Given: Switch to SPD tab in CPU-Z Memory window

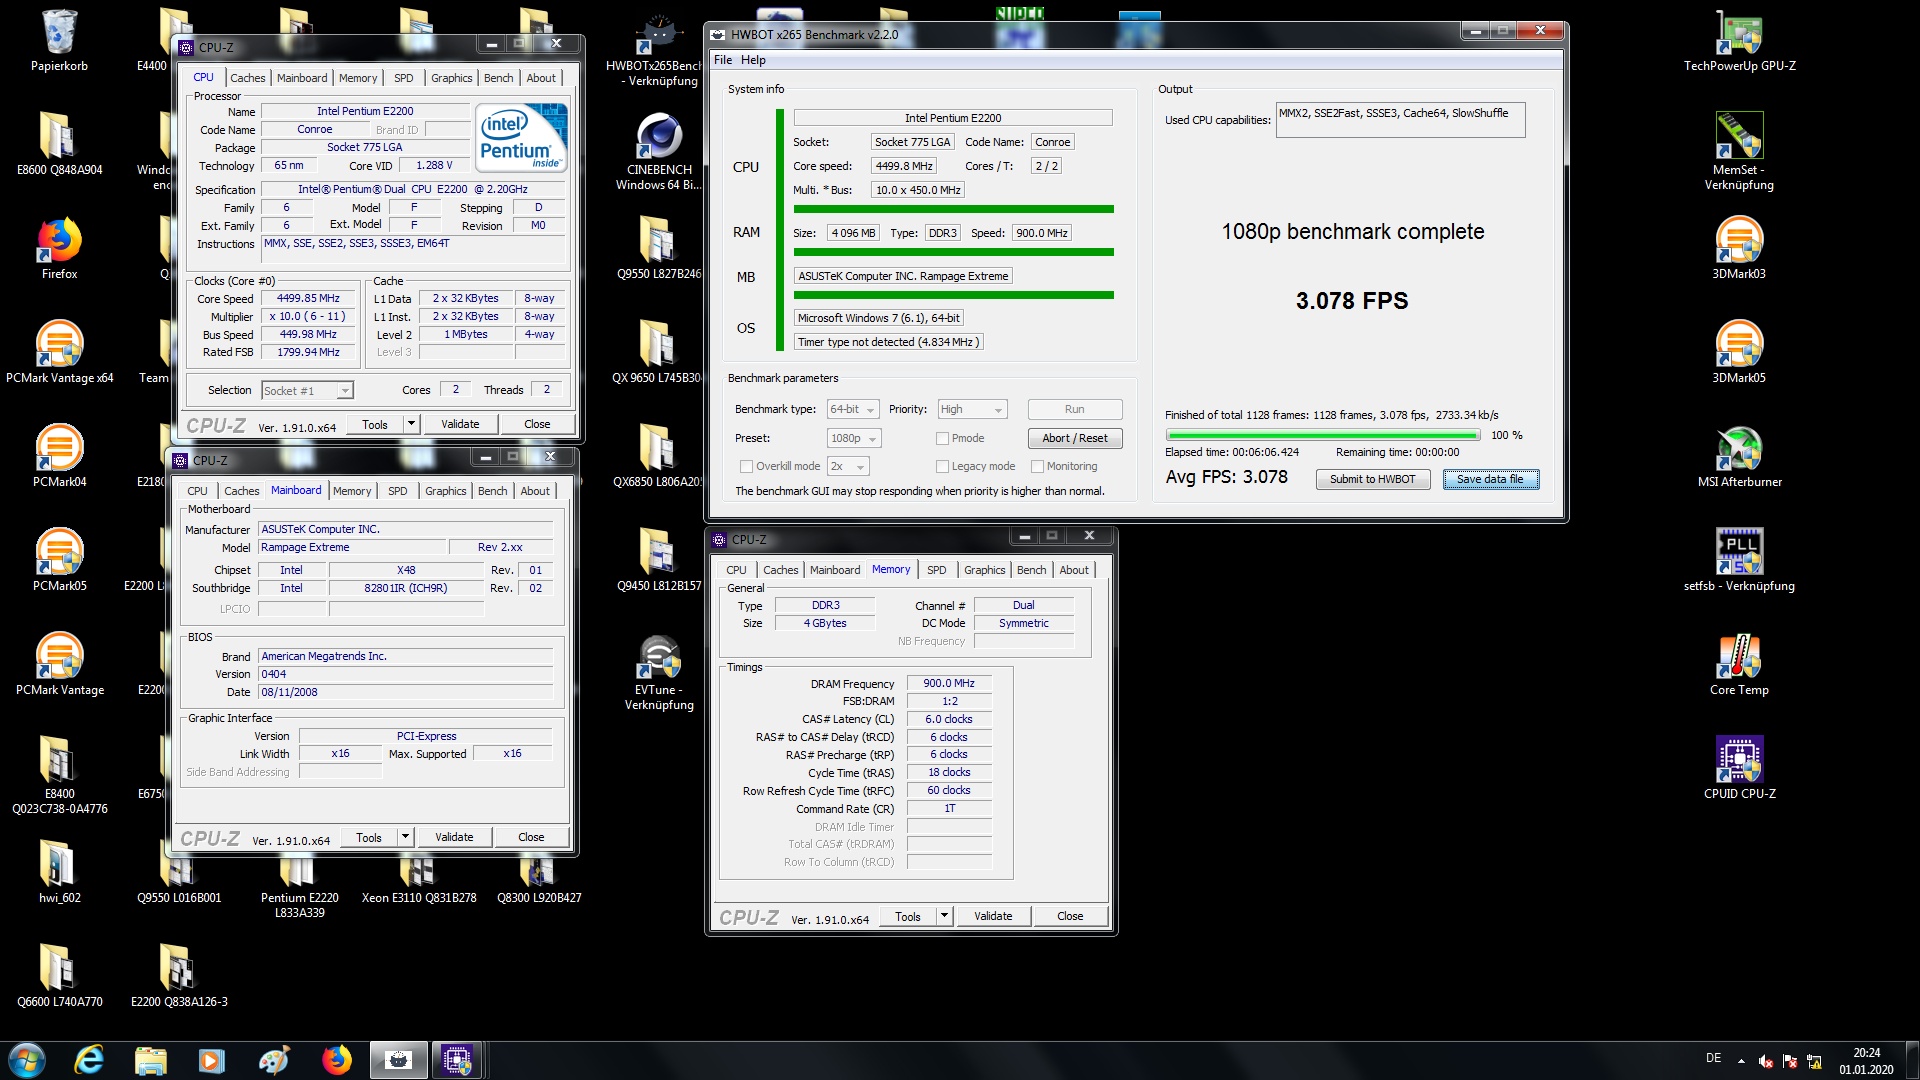Looking at the screenshot, I should click(936, 570).
